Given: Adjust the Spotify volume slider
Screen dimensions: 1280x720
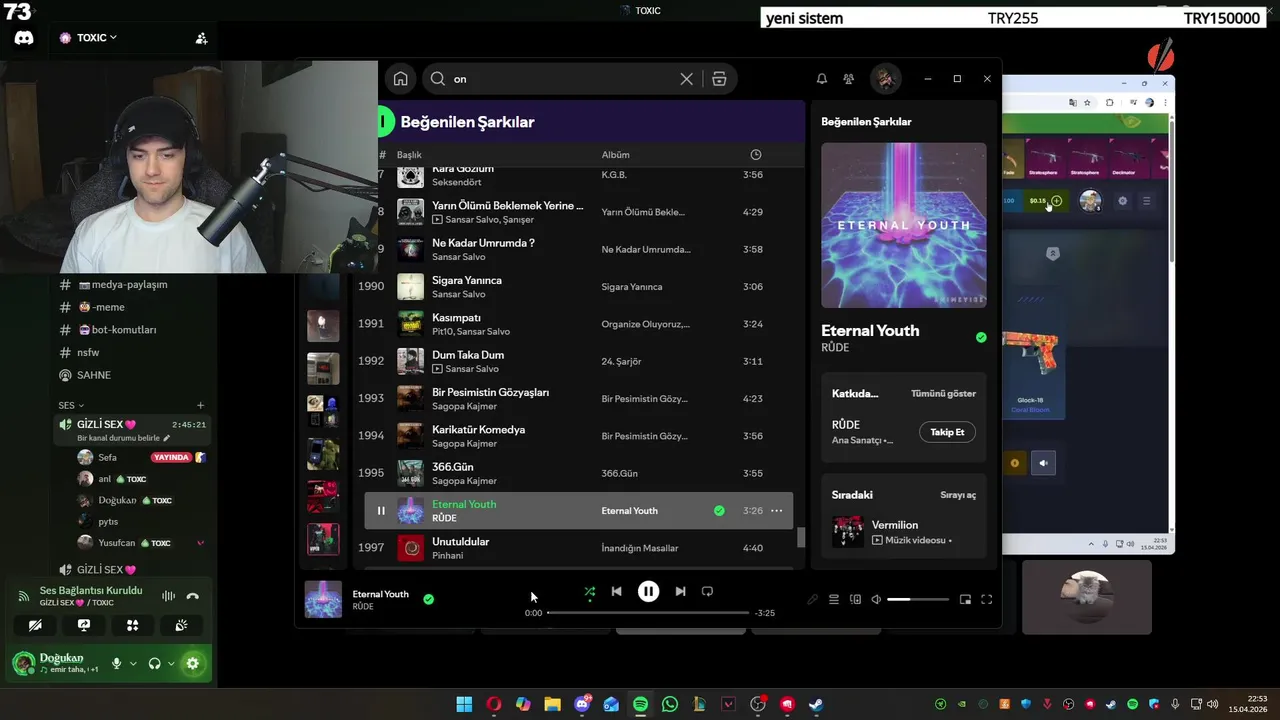Looking at the screenshot, I should tap(918, 600).
